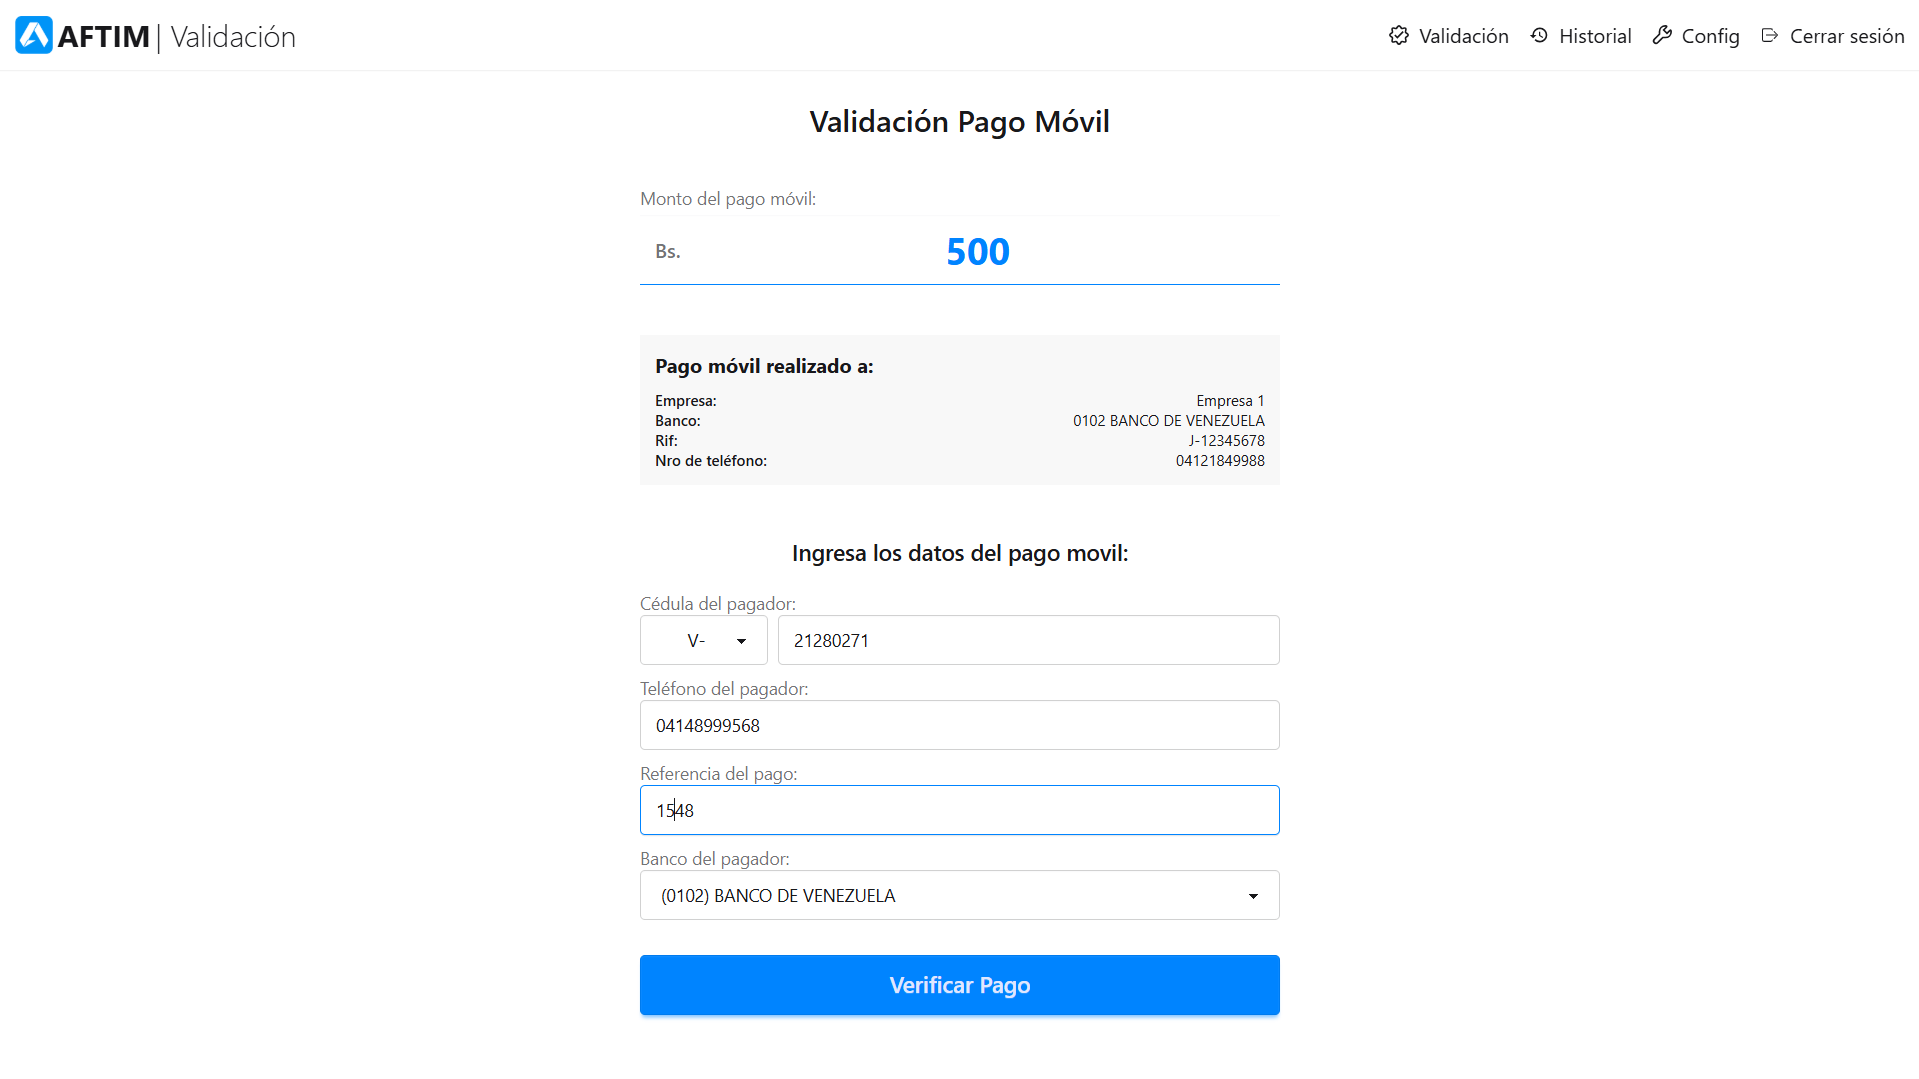Click the Config wrench icon
Viewport: 1919px width, 1079px height.
coord(1662,36)
